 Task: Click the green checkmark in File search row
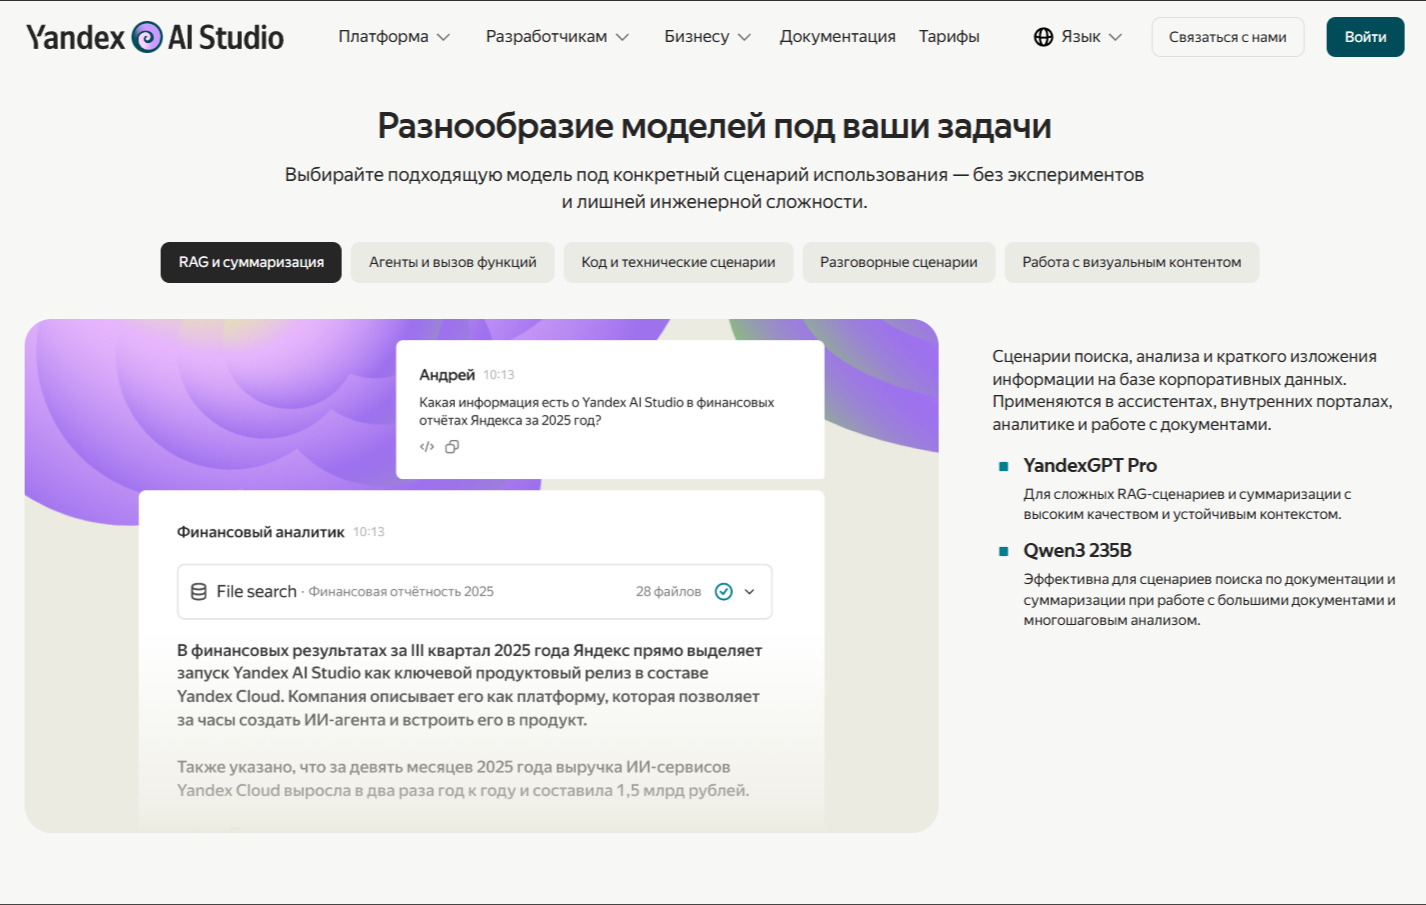tap(724, 592)
